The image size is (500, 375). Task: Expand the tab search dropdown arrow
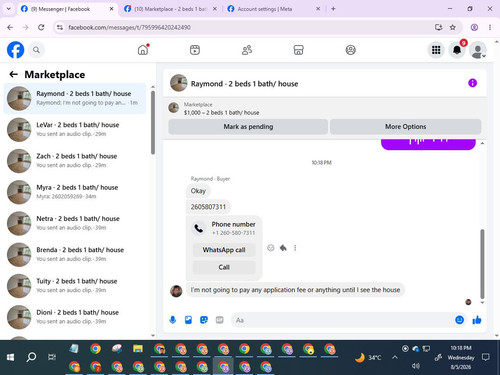9,9
